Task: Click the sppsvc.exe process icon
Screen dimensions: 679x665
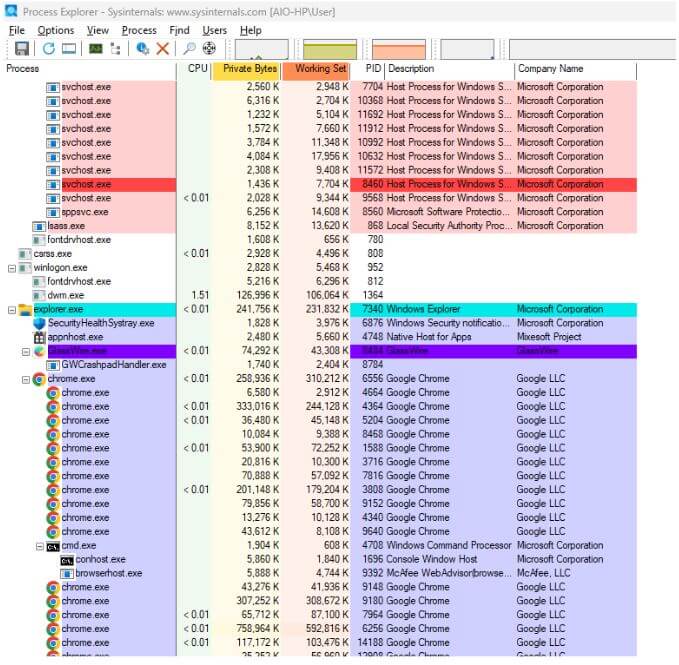Action: [x=53, y=213]
